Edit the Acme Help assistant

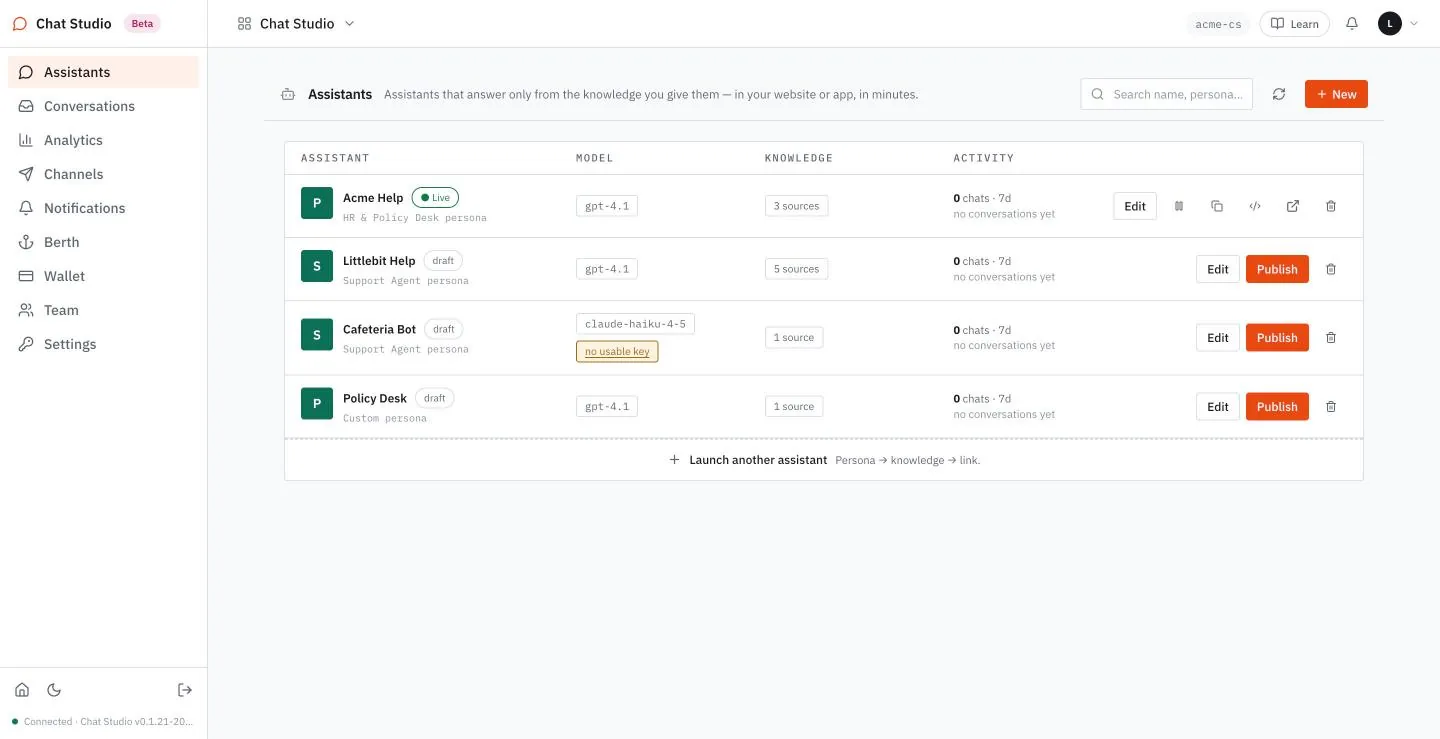pos(1135,206)
